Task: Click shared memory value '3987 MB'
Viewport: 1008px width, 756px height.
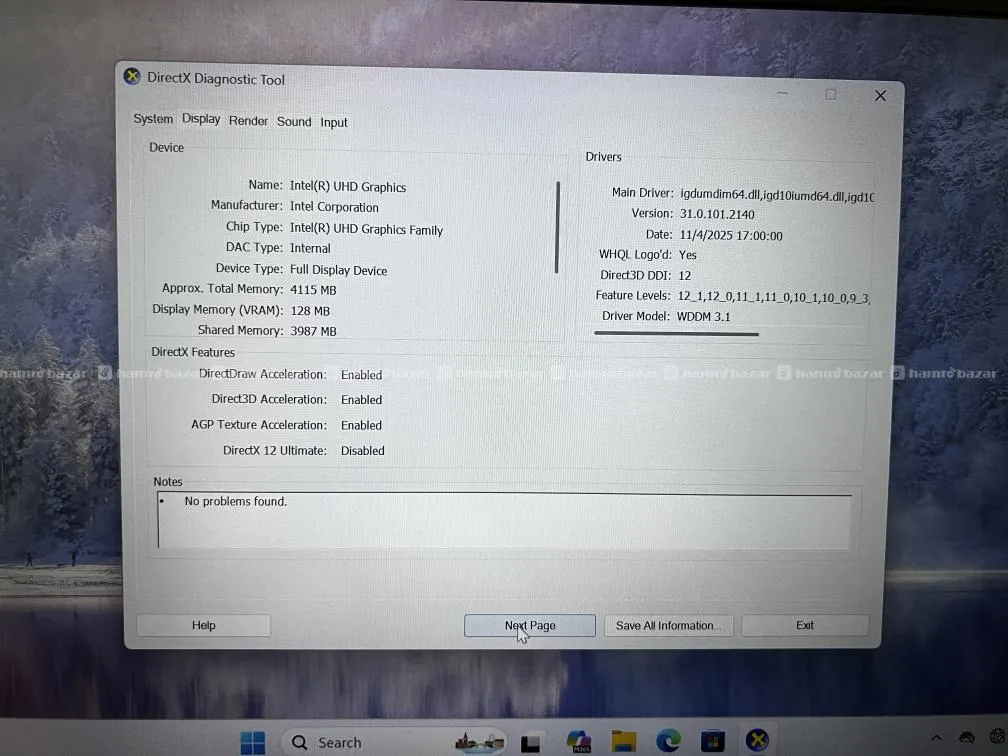Action: (313, 331)
